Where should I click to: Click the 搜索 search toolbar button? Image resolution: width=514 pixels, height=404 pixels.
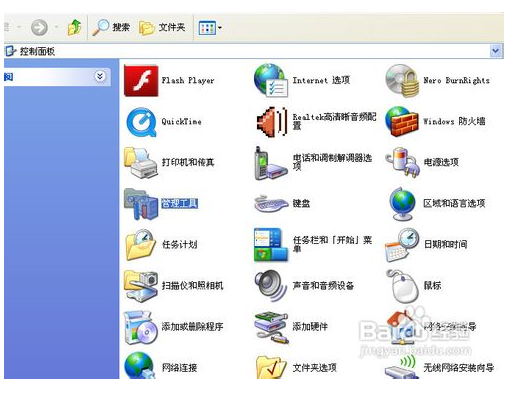click(x=111, y=27)
